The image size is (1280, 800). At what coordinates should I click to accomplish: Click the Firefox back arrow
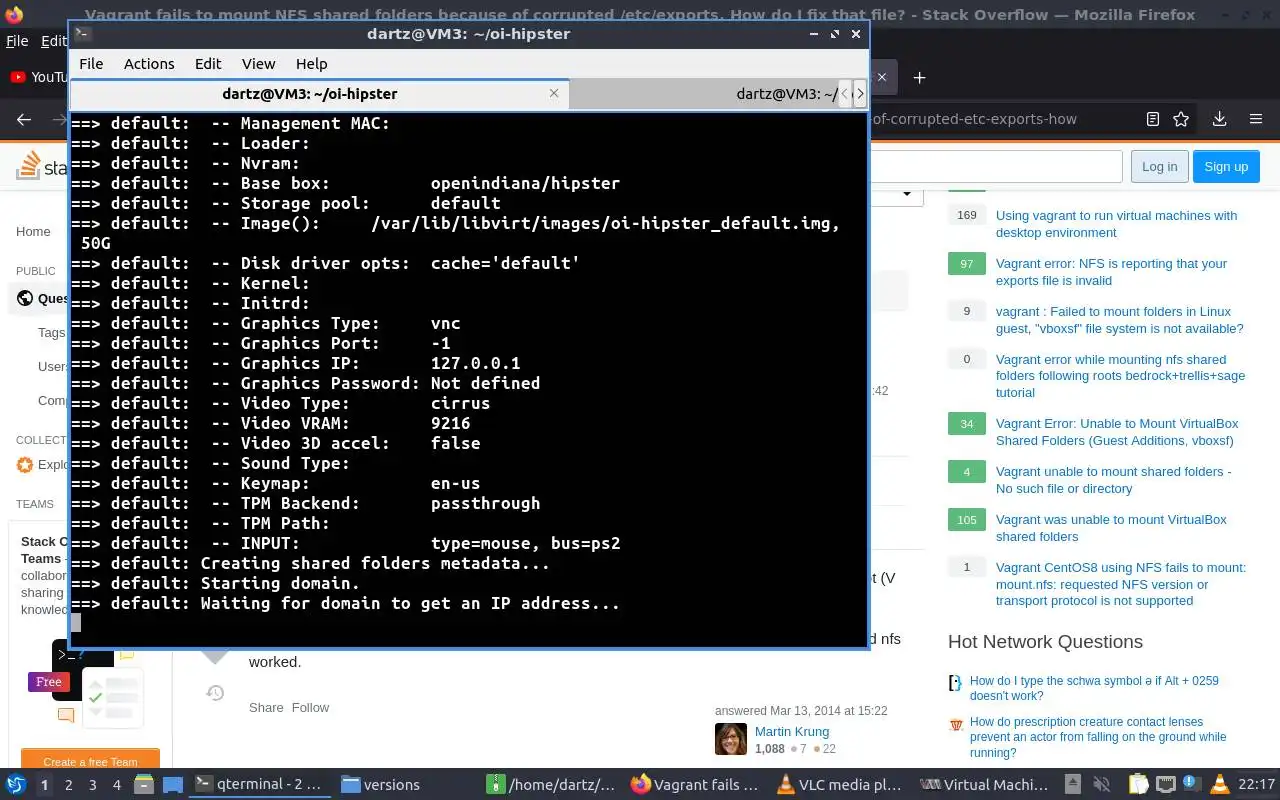(x=24, y=119)
